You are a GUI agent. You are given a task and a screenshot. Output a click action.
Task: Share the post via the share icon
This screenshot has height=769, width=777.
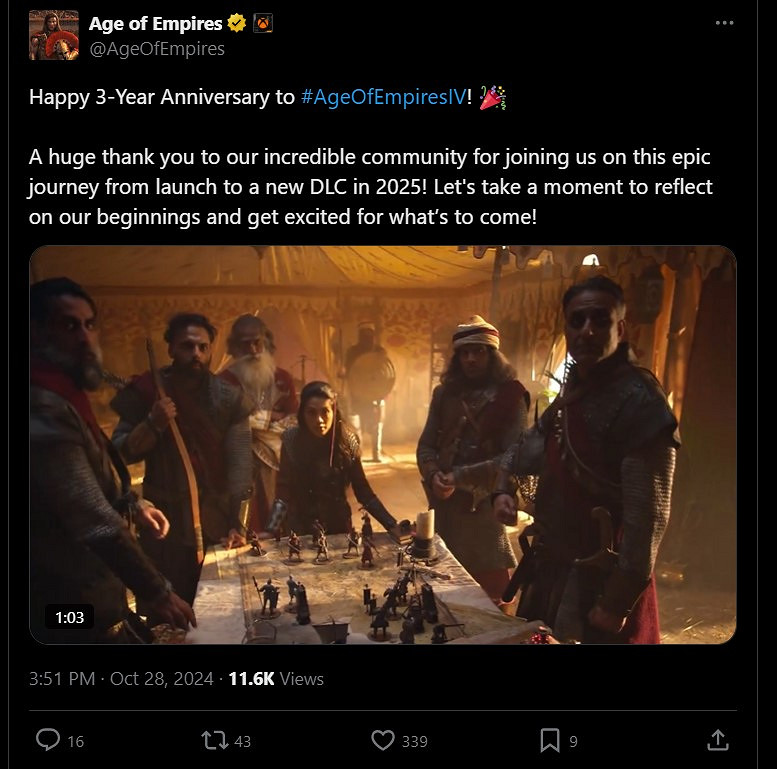pos(717,740)
